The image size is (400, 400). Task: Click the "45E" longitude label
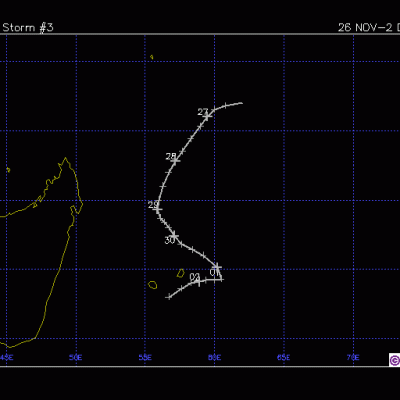click(7, 358)
